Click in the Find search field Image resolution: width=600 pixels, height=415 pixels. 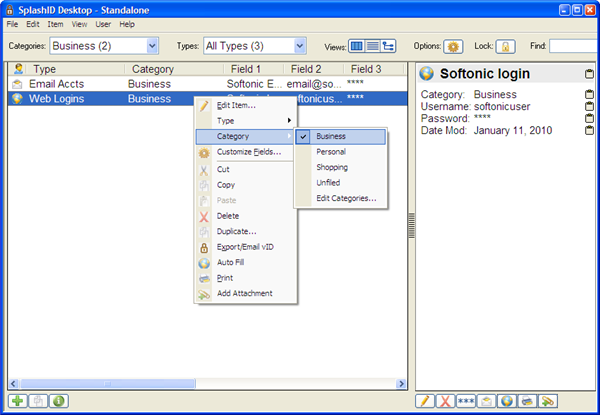tap(572, 46)
